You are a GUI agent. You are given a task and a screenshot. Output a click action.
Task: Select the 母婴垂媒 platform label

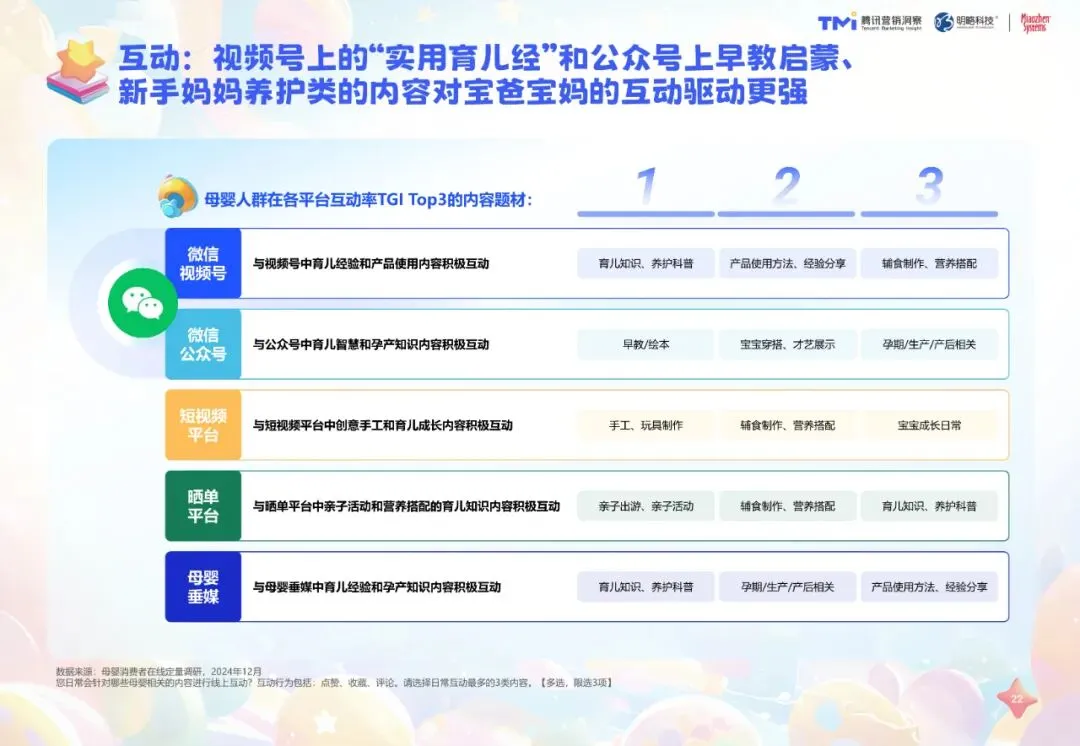[203, 587]
